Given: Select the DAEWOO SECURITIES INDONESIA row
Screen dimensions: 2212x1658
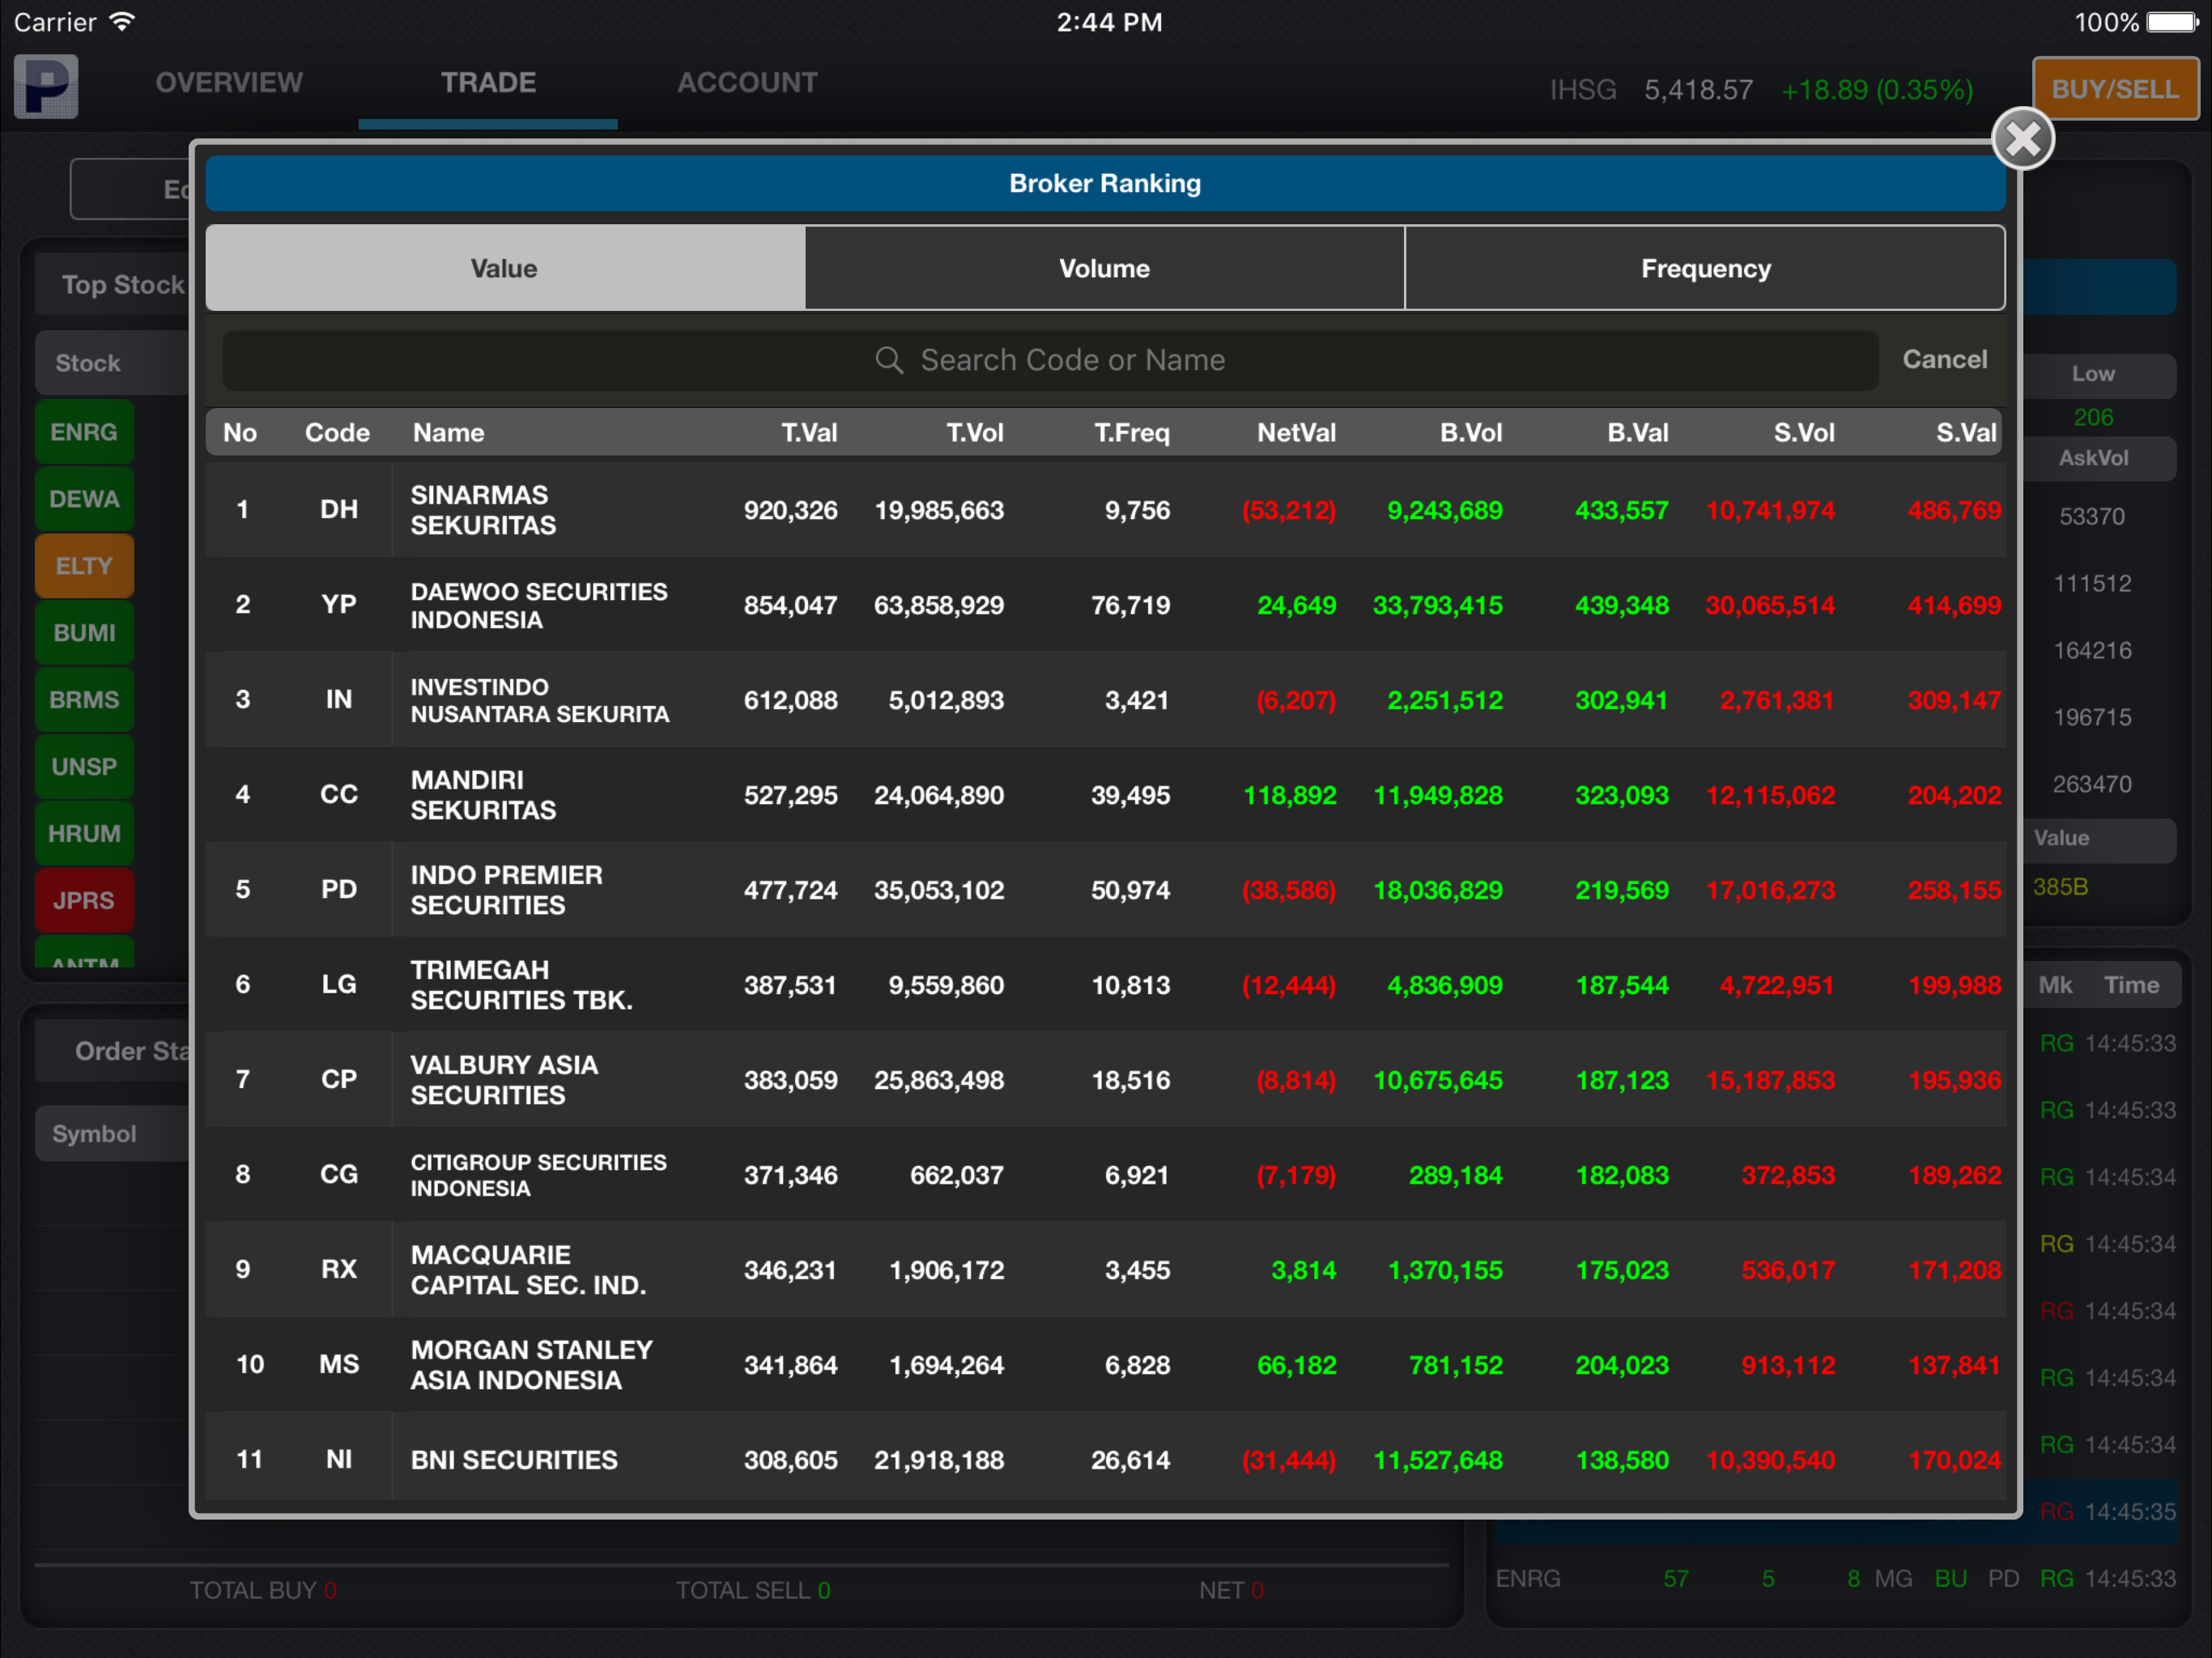Looking at the screenshot, I should [1105, 605].
